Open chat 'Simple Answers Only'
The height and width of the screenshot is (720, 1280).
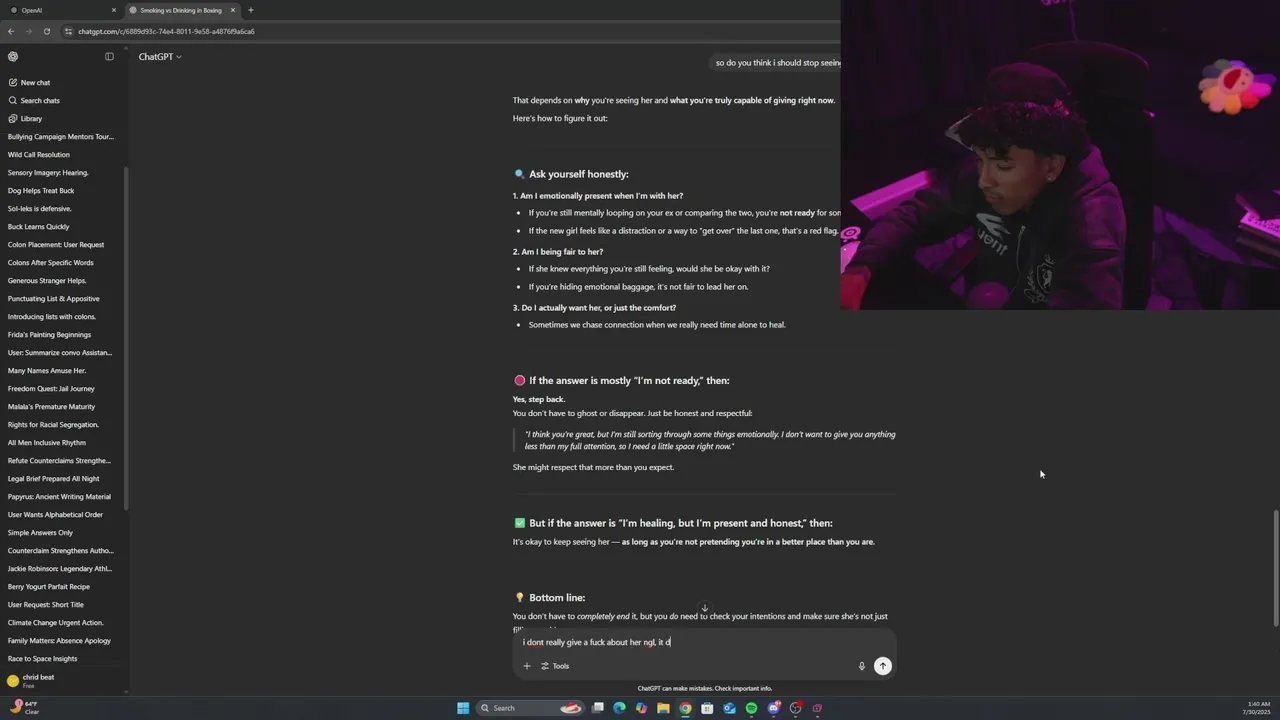pyautogui.click(x=40, y=533)
